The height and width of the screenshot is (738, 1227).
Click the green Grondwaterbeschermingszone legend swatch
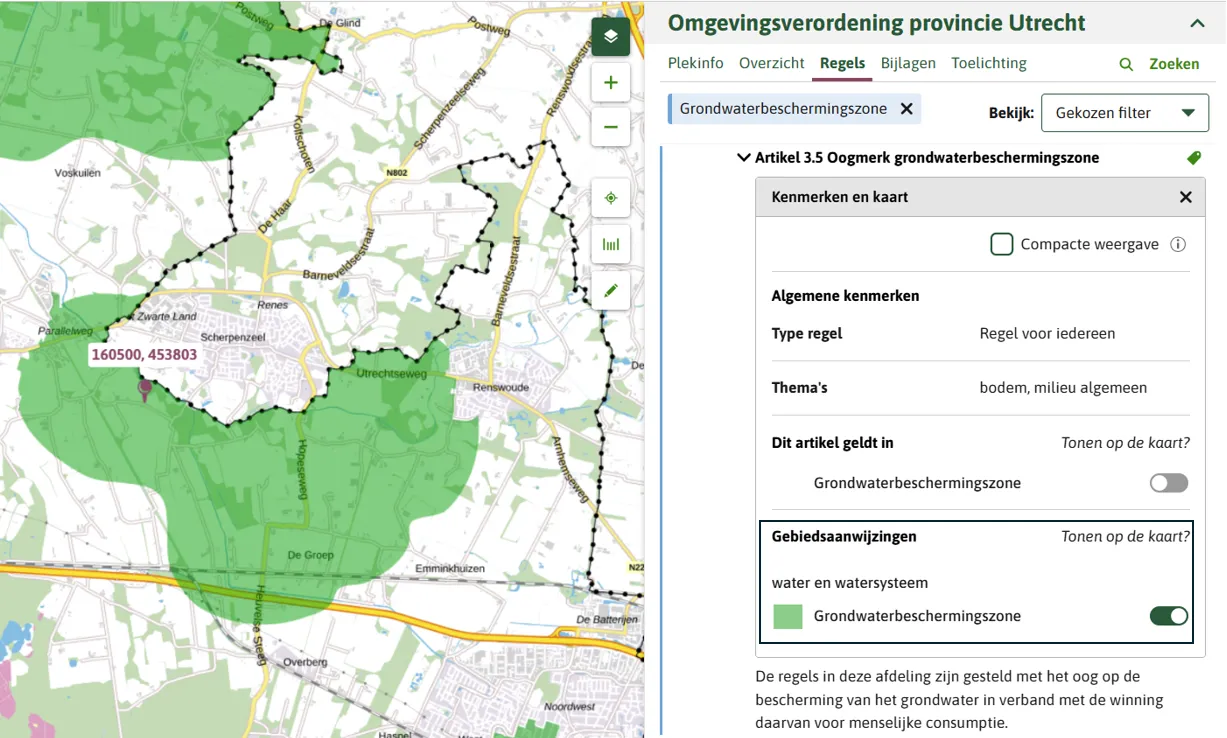point(788,616)
